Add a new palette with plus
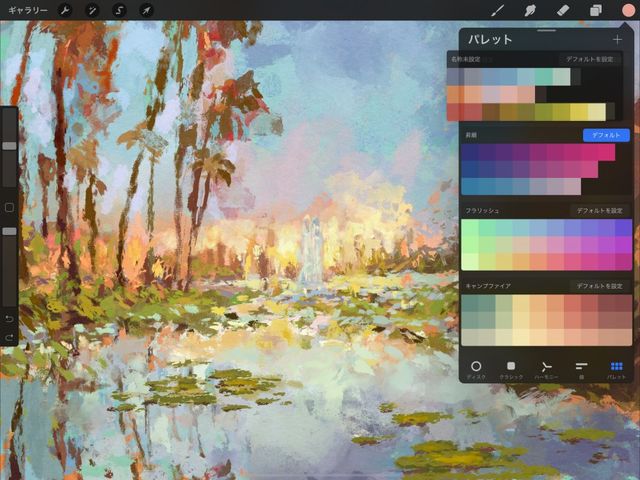The width and height of the screenshot is (640, 480). 617,40
